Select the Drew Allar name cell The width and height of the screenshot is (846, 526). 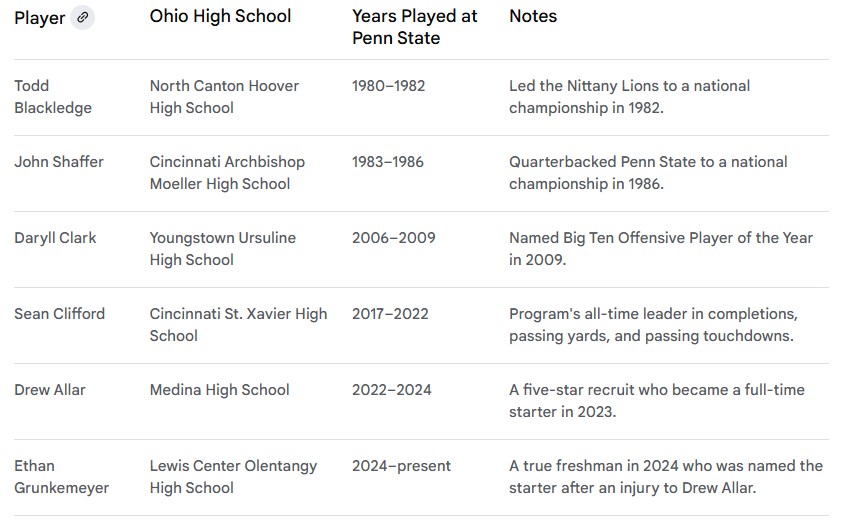pos(50,390)
